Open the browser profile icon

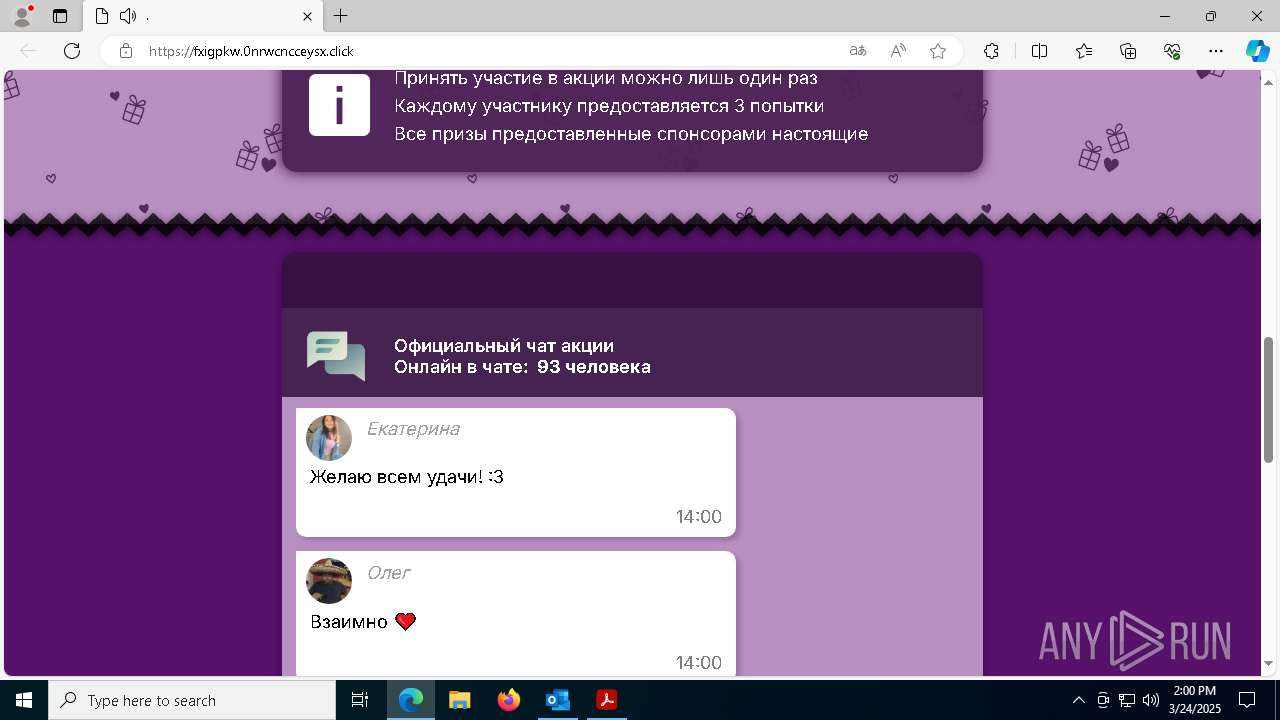coord(21,16)
